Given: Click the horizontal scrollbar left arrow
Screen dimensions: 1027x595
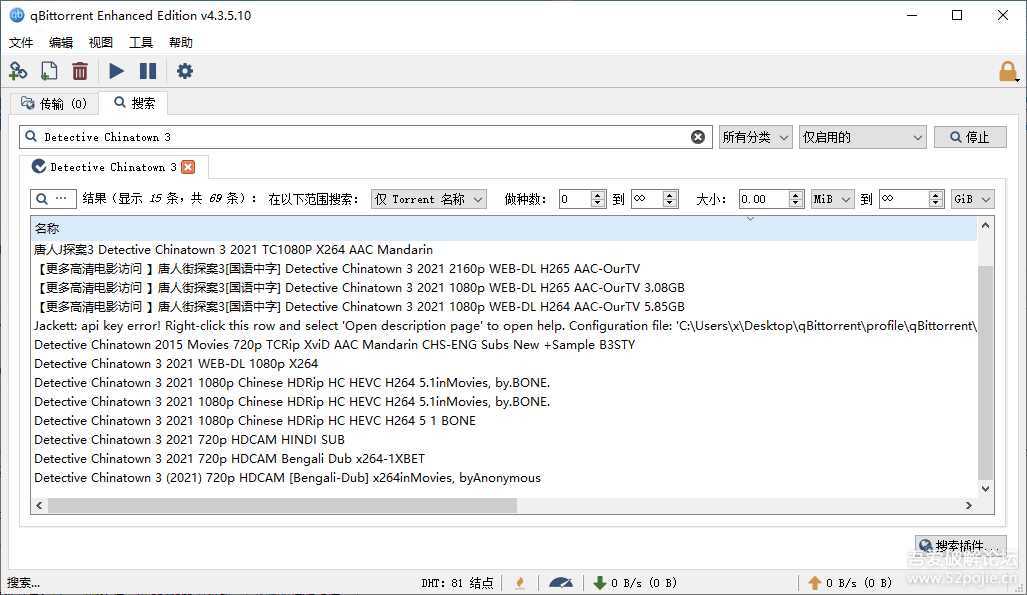Looking at the screenshot, I should click(x=39, y=505).
